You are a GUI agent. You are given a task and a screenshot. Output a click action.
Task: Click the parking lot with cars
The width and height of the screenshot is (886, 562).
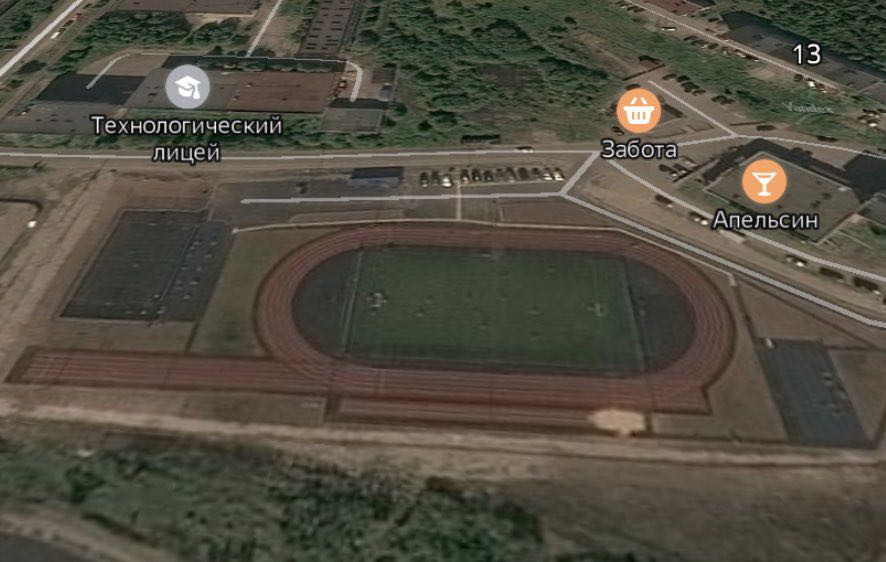point(492,176)
